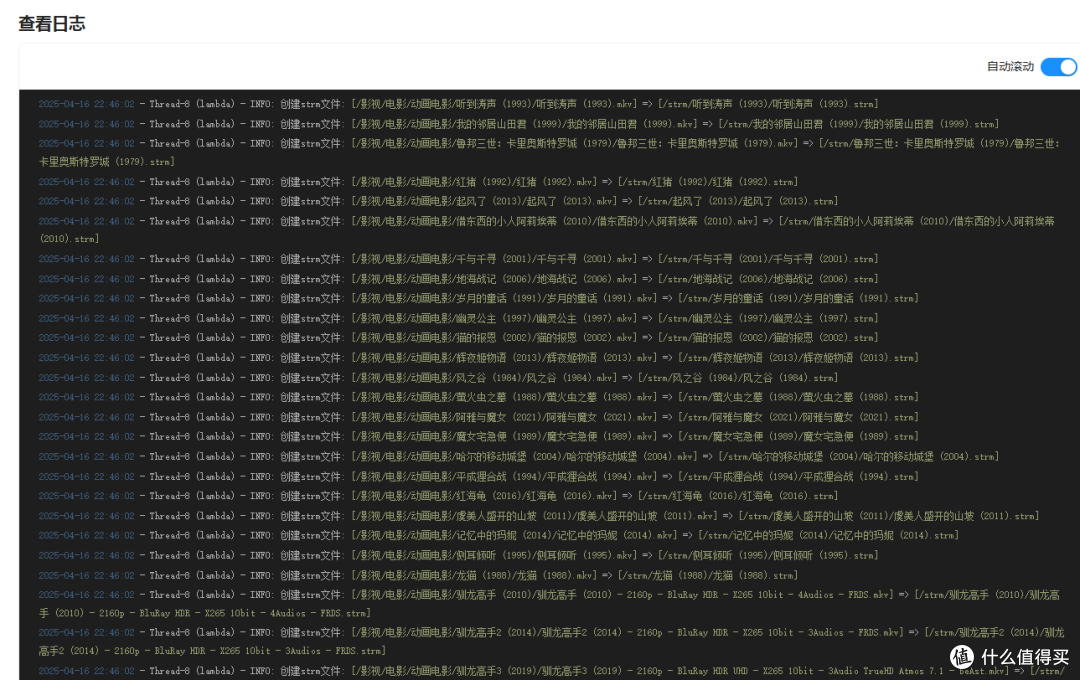Select log line for 猫的报恩 (2002)
1080x680 pixels.
tap(459, 338)
